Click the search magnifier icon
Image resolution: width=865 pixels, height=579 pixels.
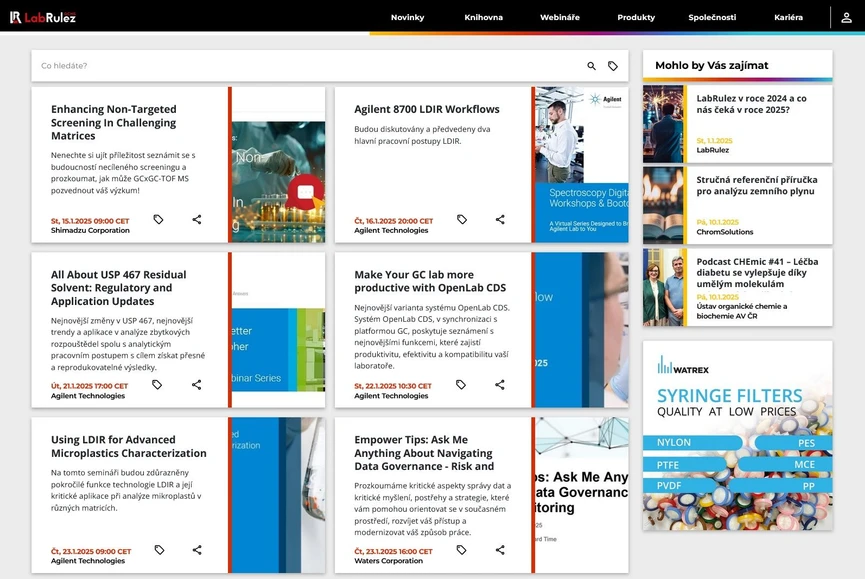tap(591, 63)
